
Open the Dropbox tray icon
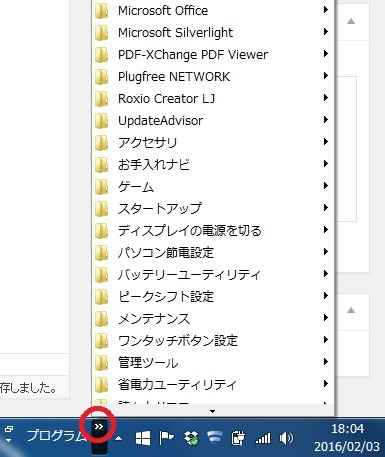tap(191, 438)
